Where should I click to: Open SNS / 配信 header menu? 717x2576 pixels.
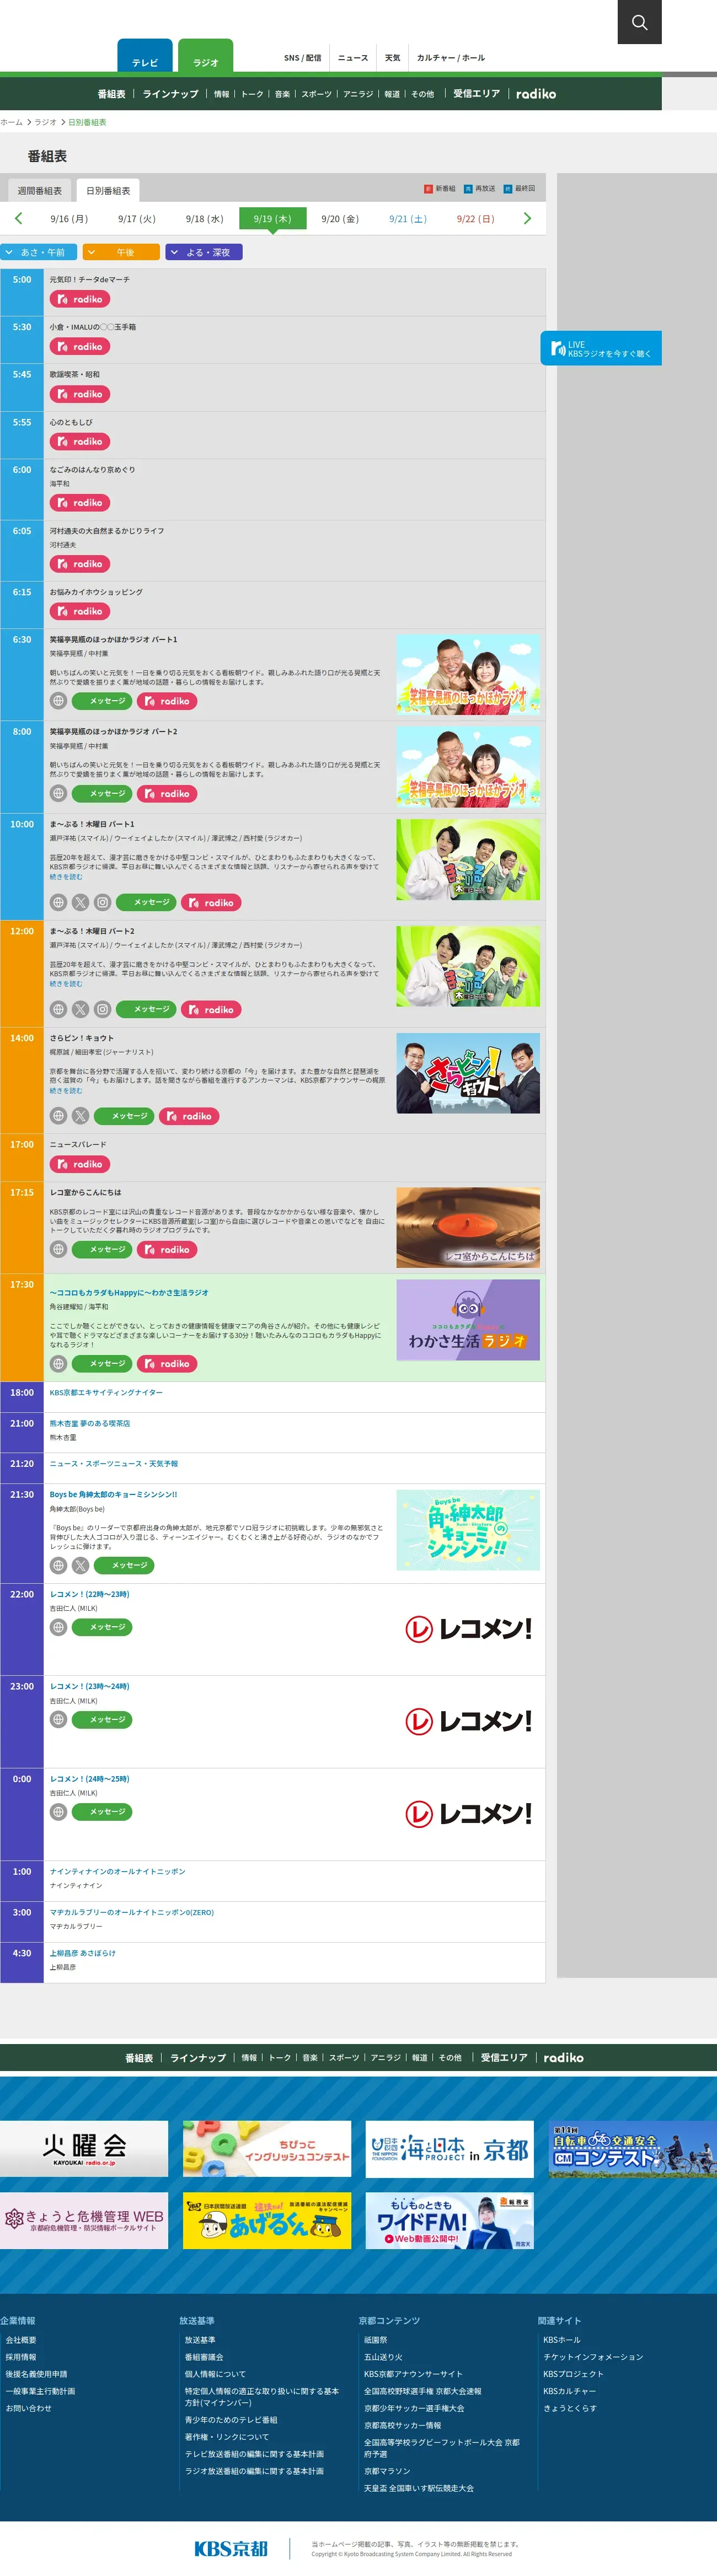(302, 58)
